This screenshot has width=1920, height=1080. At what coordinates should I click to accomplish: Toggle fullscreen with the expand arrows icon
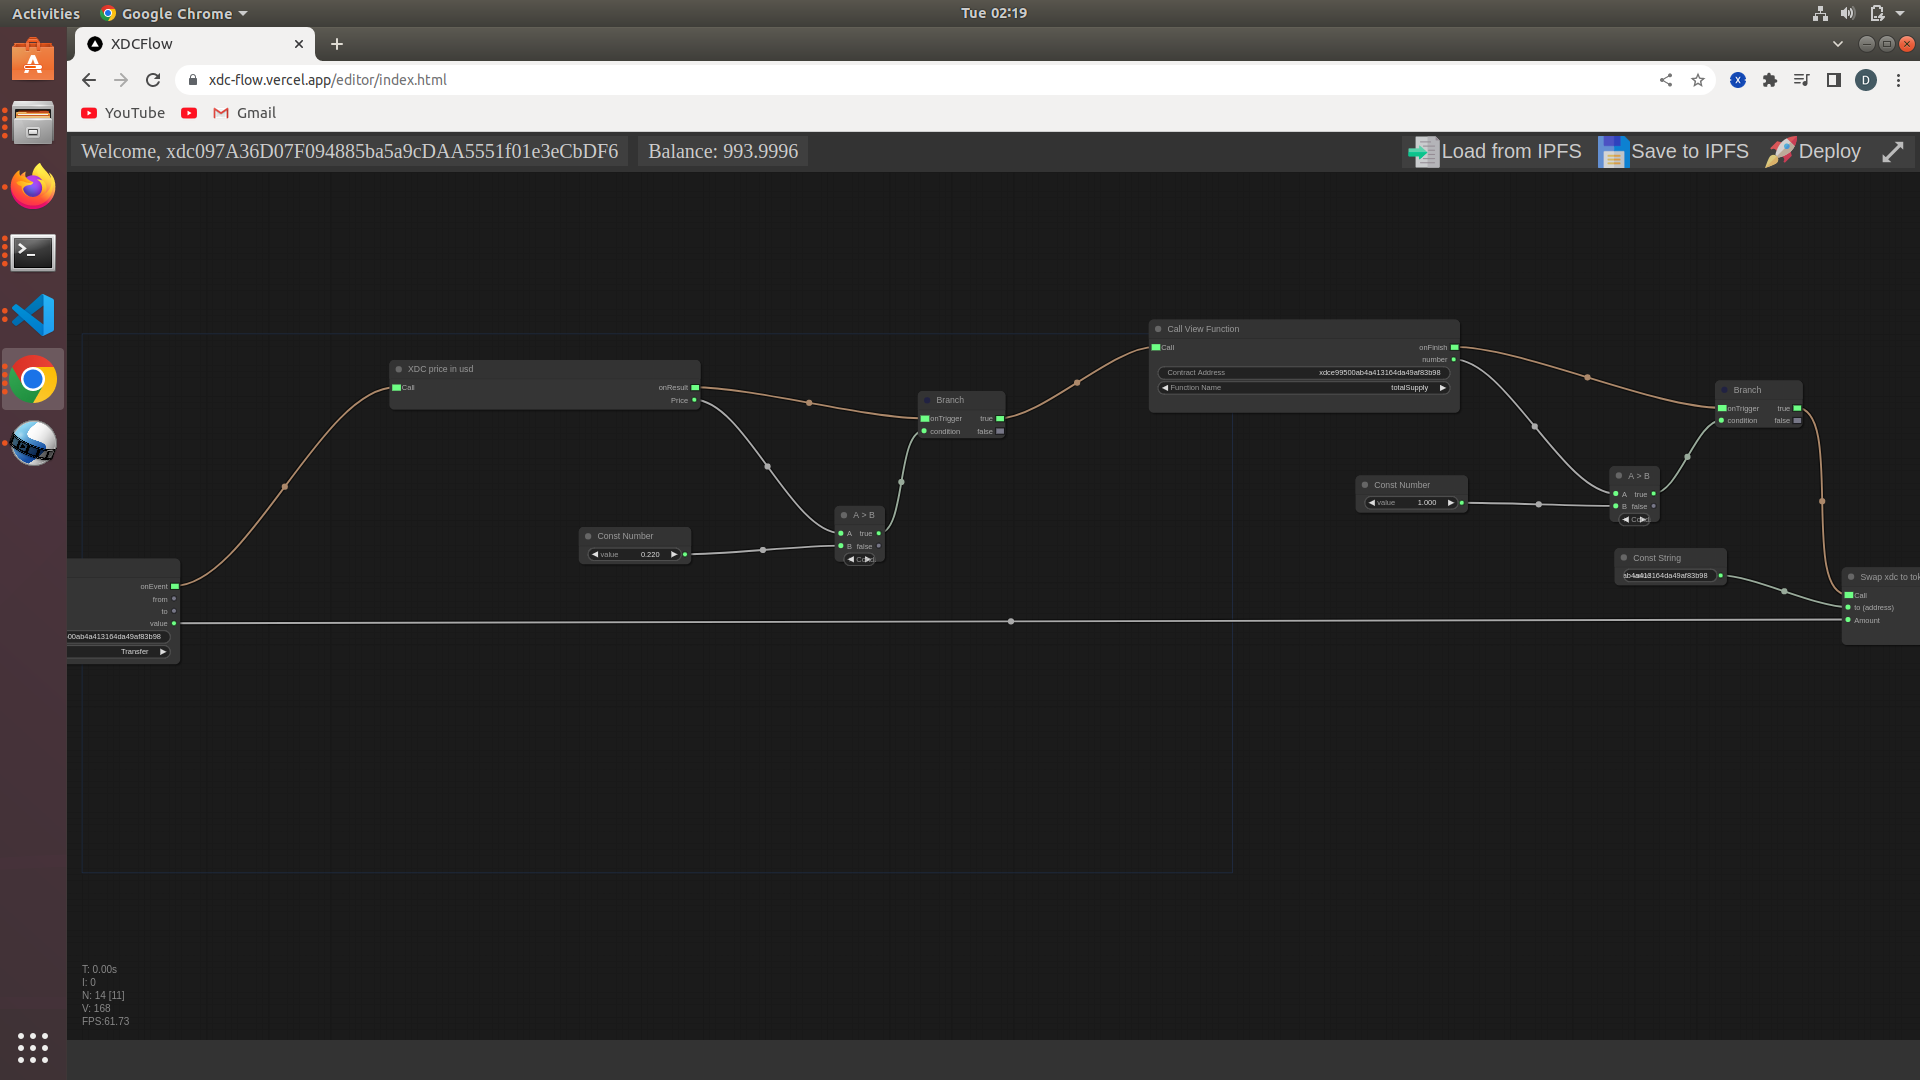(1893, 152)
